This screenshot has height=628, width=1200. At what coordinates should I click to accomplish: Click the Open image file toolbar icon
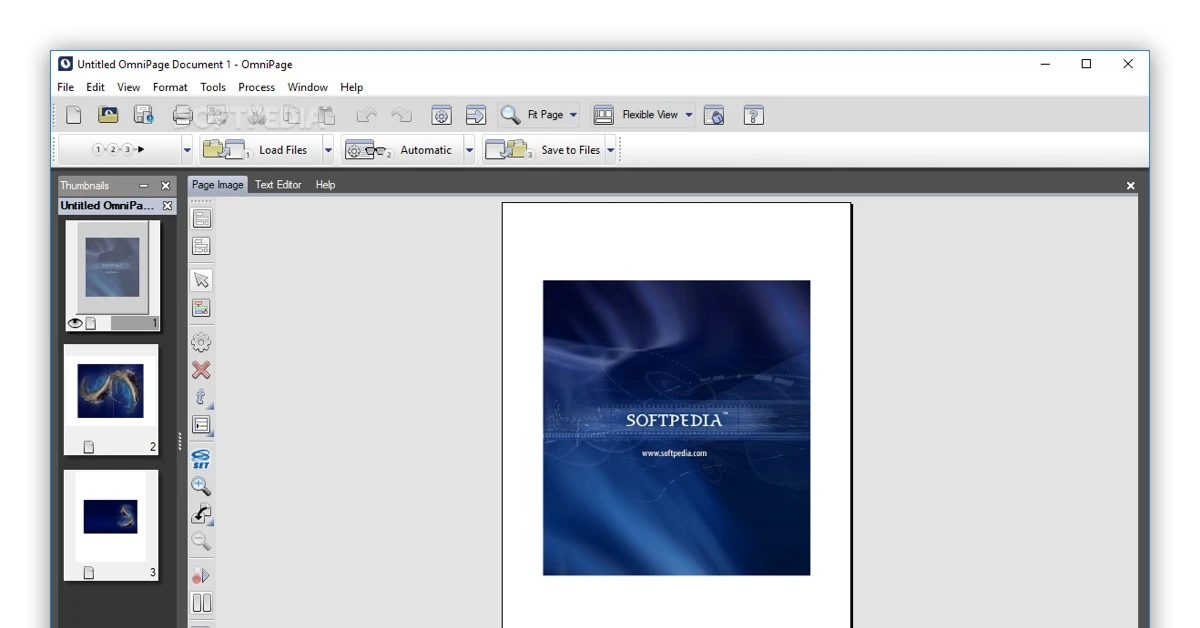[108, 115]
